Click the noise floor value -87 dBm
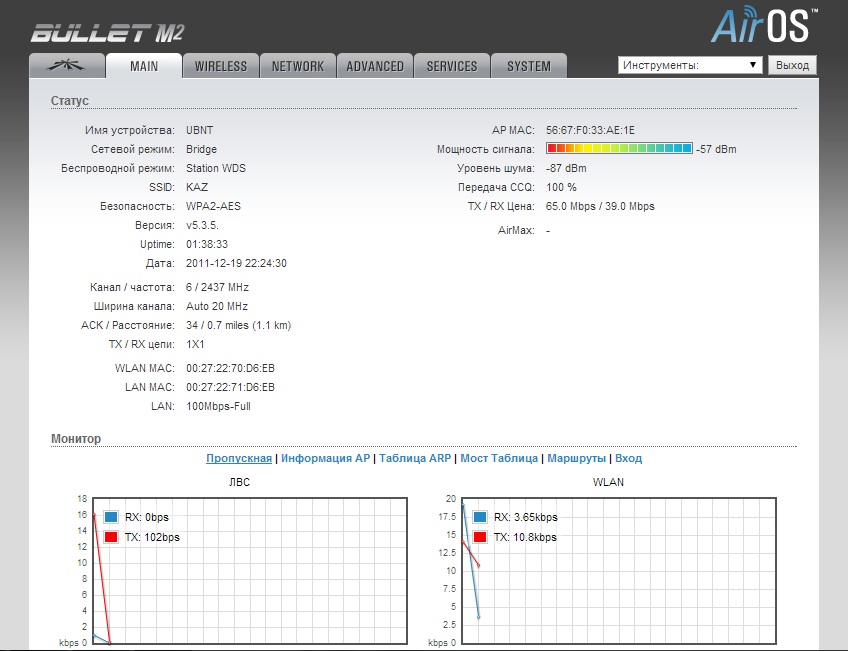This screenshot has width=848, height=651. point(566,168)
